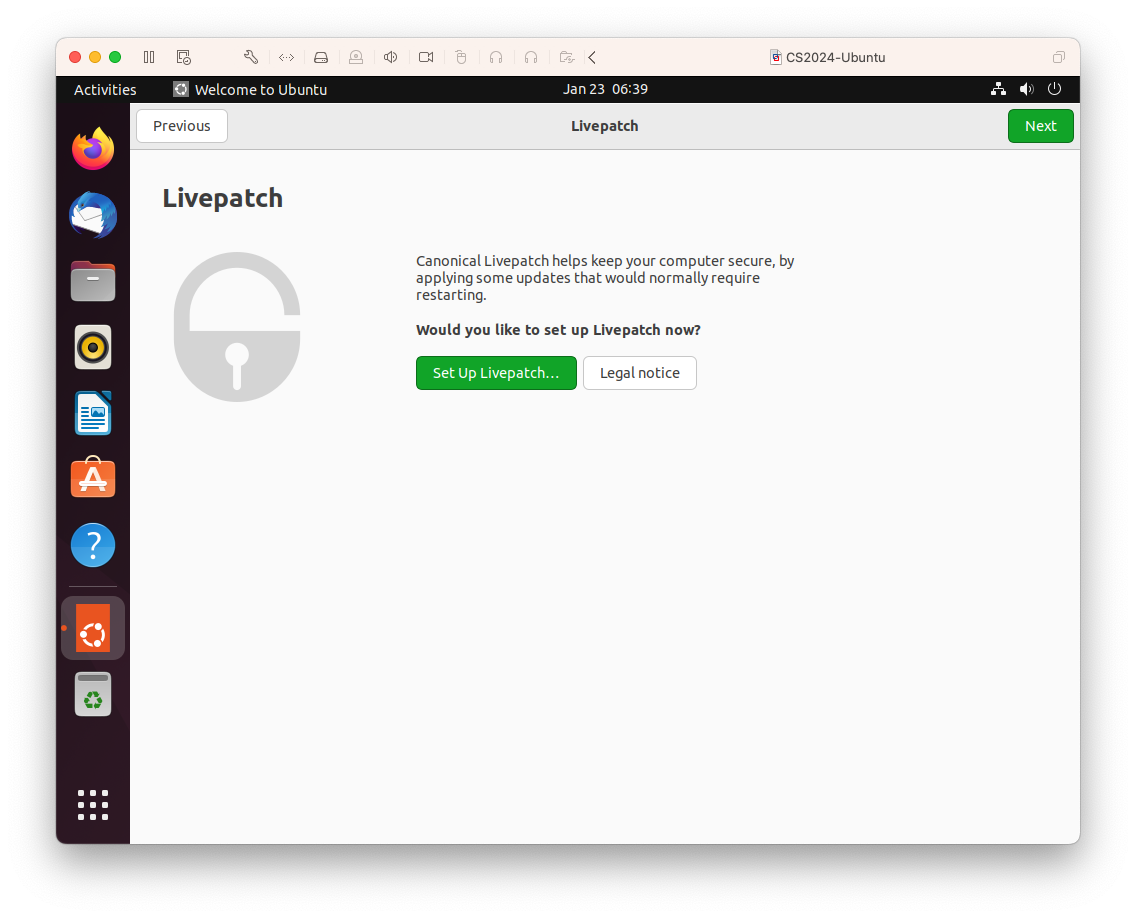Click the Set Up Livepatch button

496,373
